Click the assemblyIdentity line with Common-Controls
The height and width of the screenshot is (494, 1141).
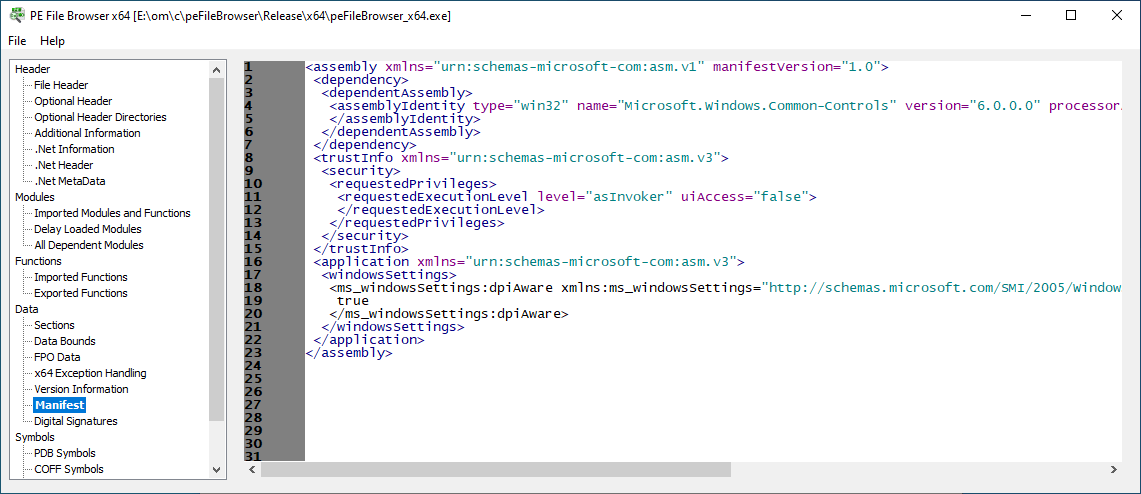tap(725, 106)
